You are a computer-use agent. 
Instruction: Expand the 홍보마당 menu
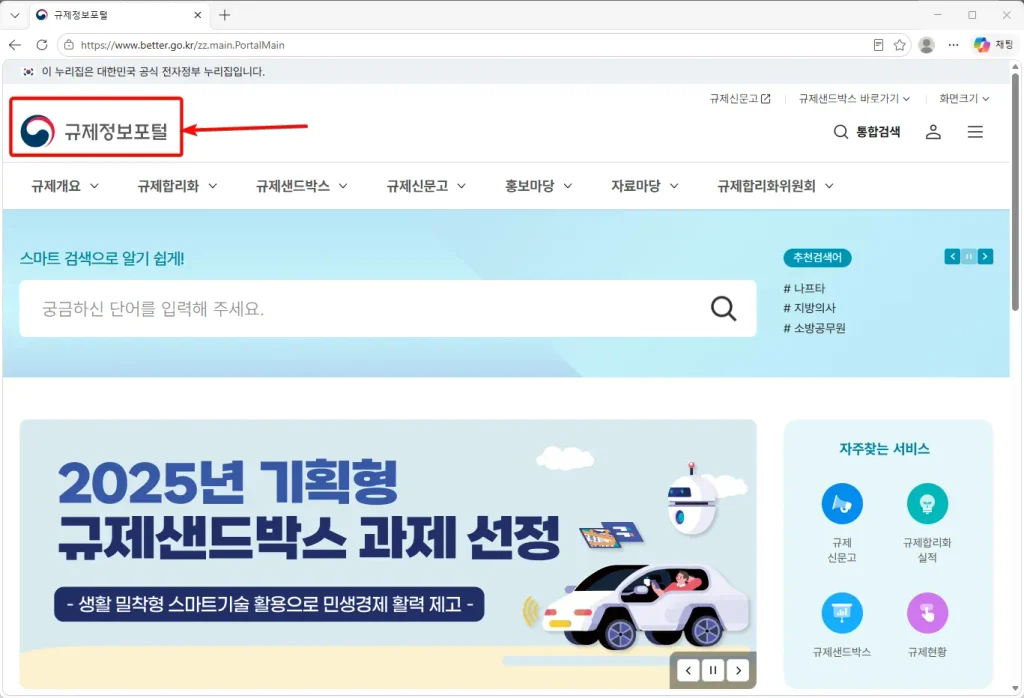point(539,186)
